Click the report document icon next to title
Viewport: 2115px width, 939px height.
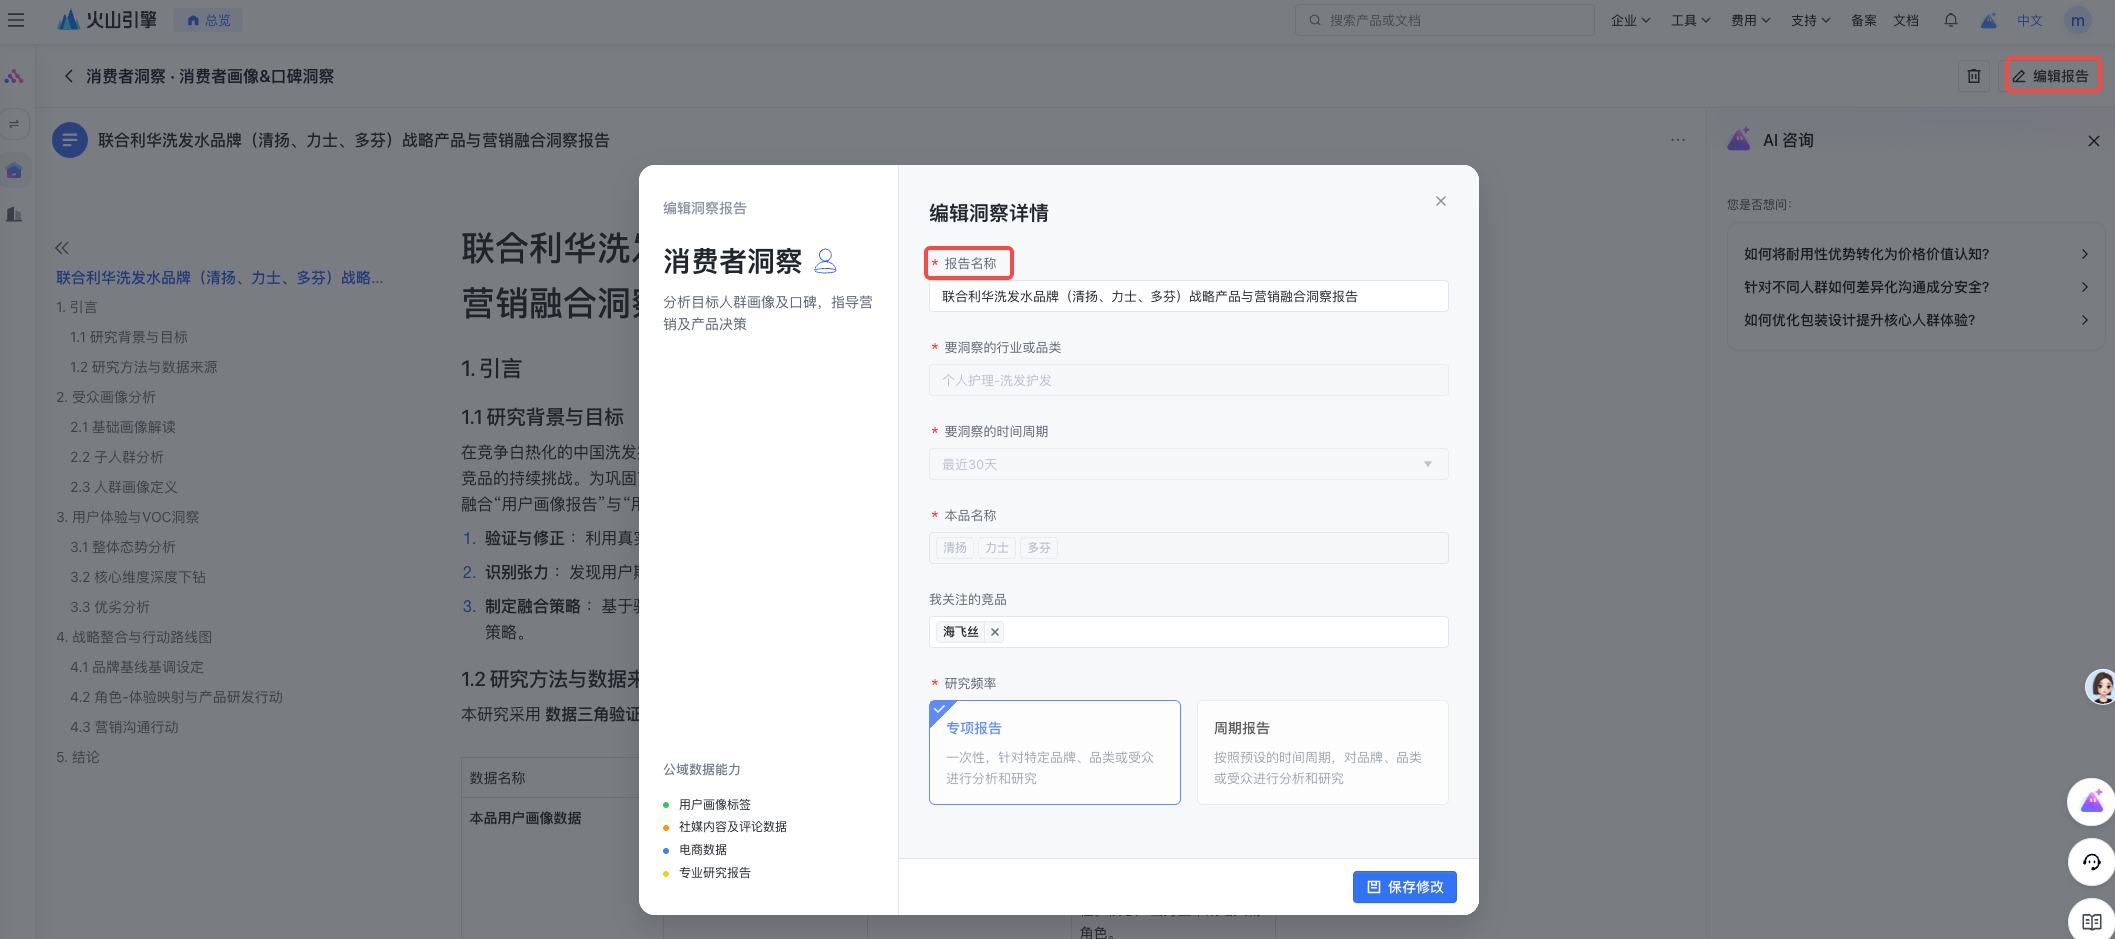[x=70, y=140]
